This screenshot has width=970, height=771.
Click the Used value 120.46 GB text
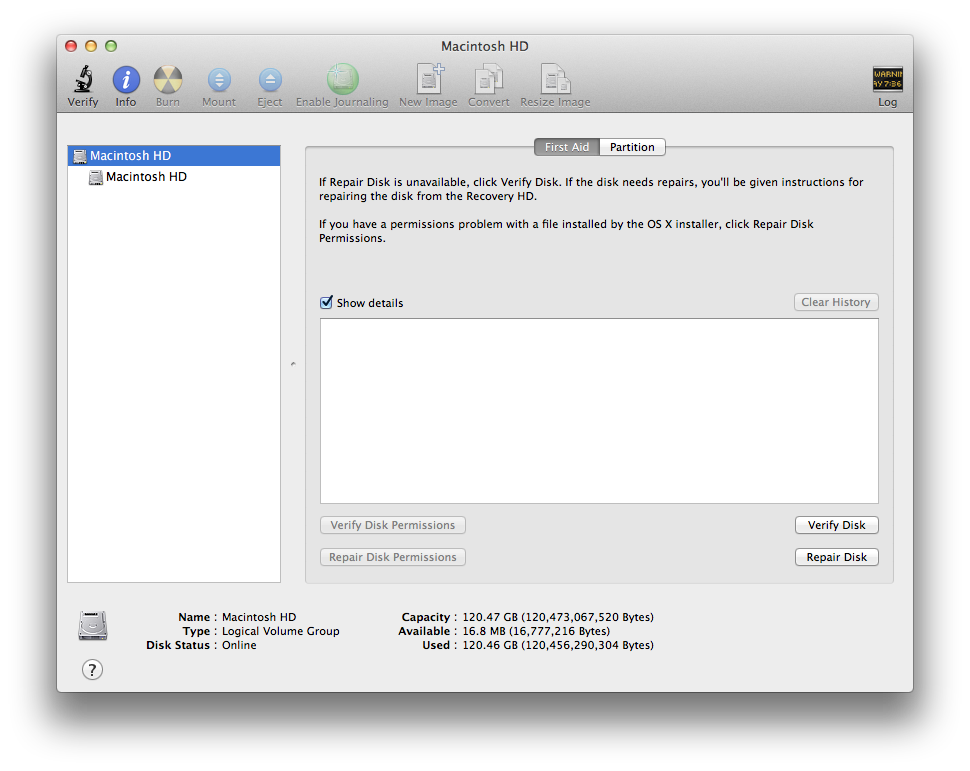[558, 645]
